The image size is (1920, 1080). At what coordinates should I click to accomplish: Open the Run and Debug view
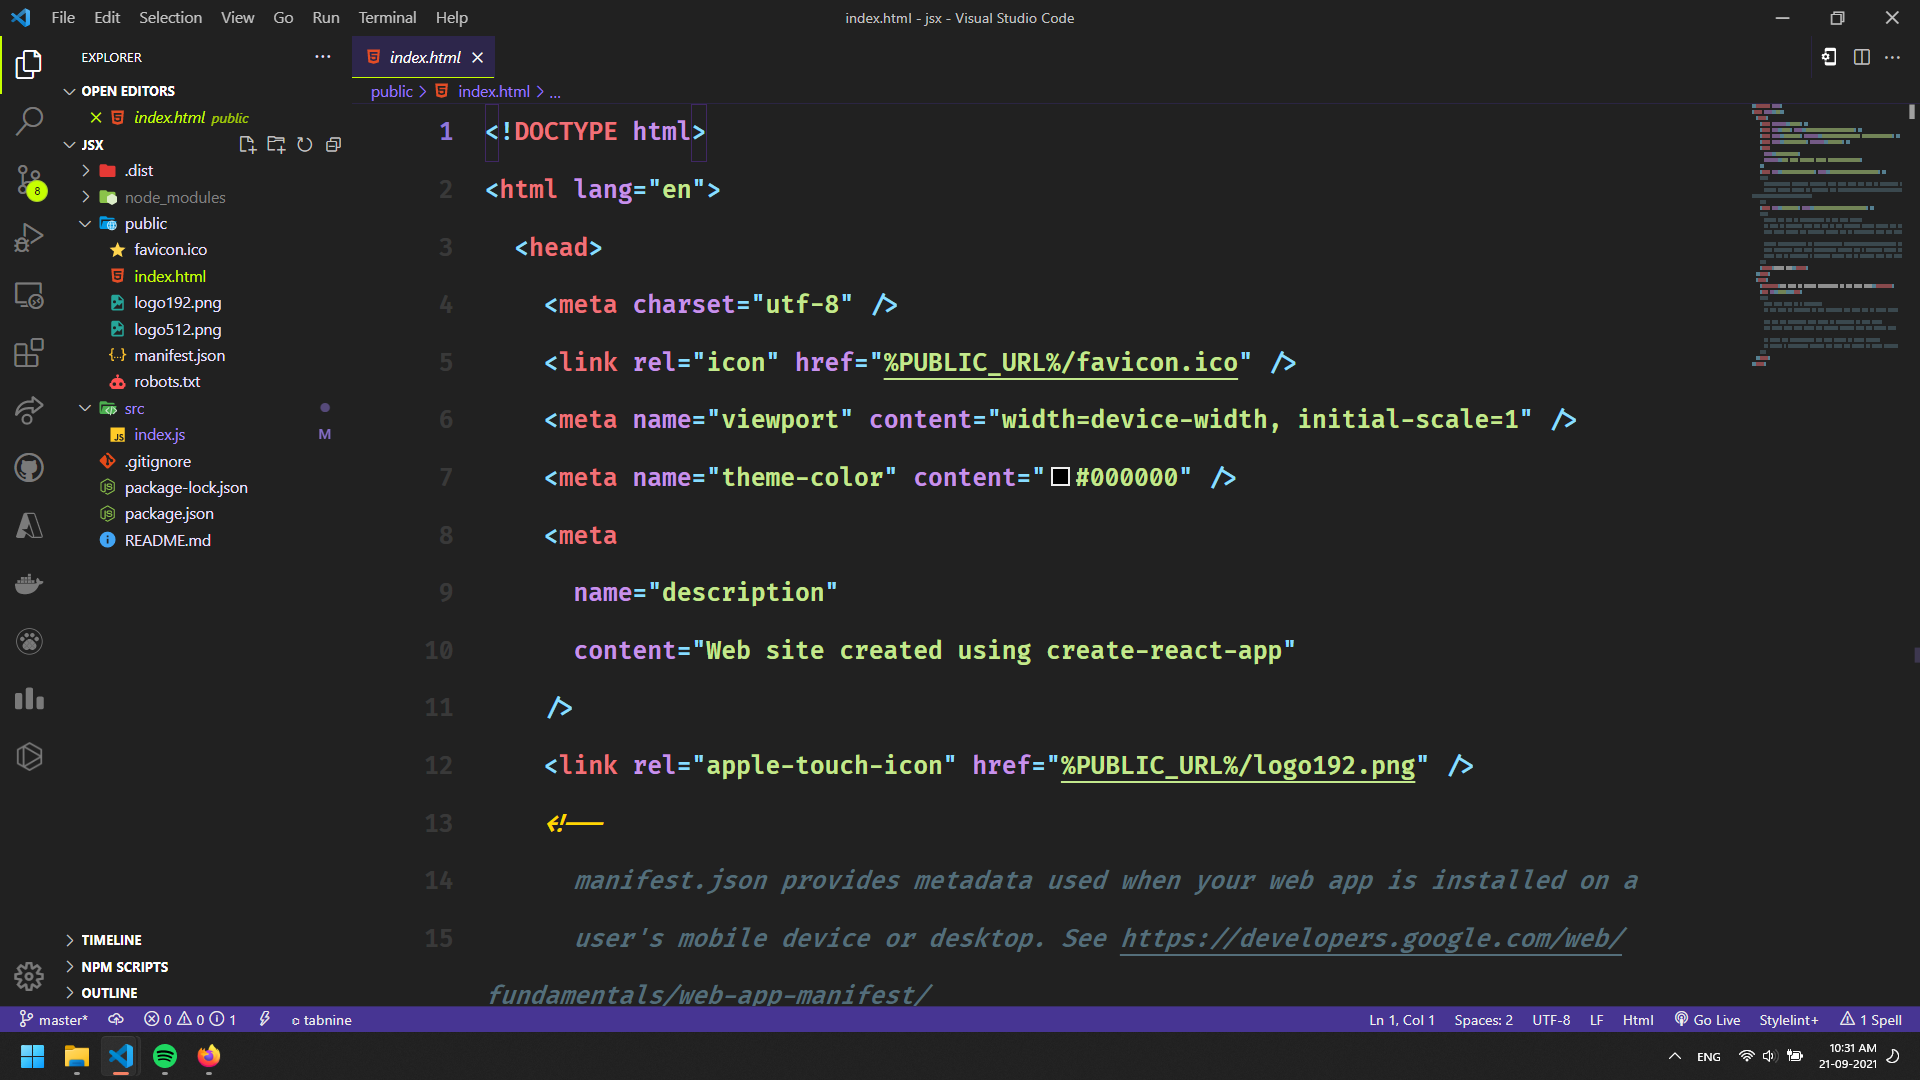[x=29, y=238]
